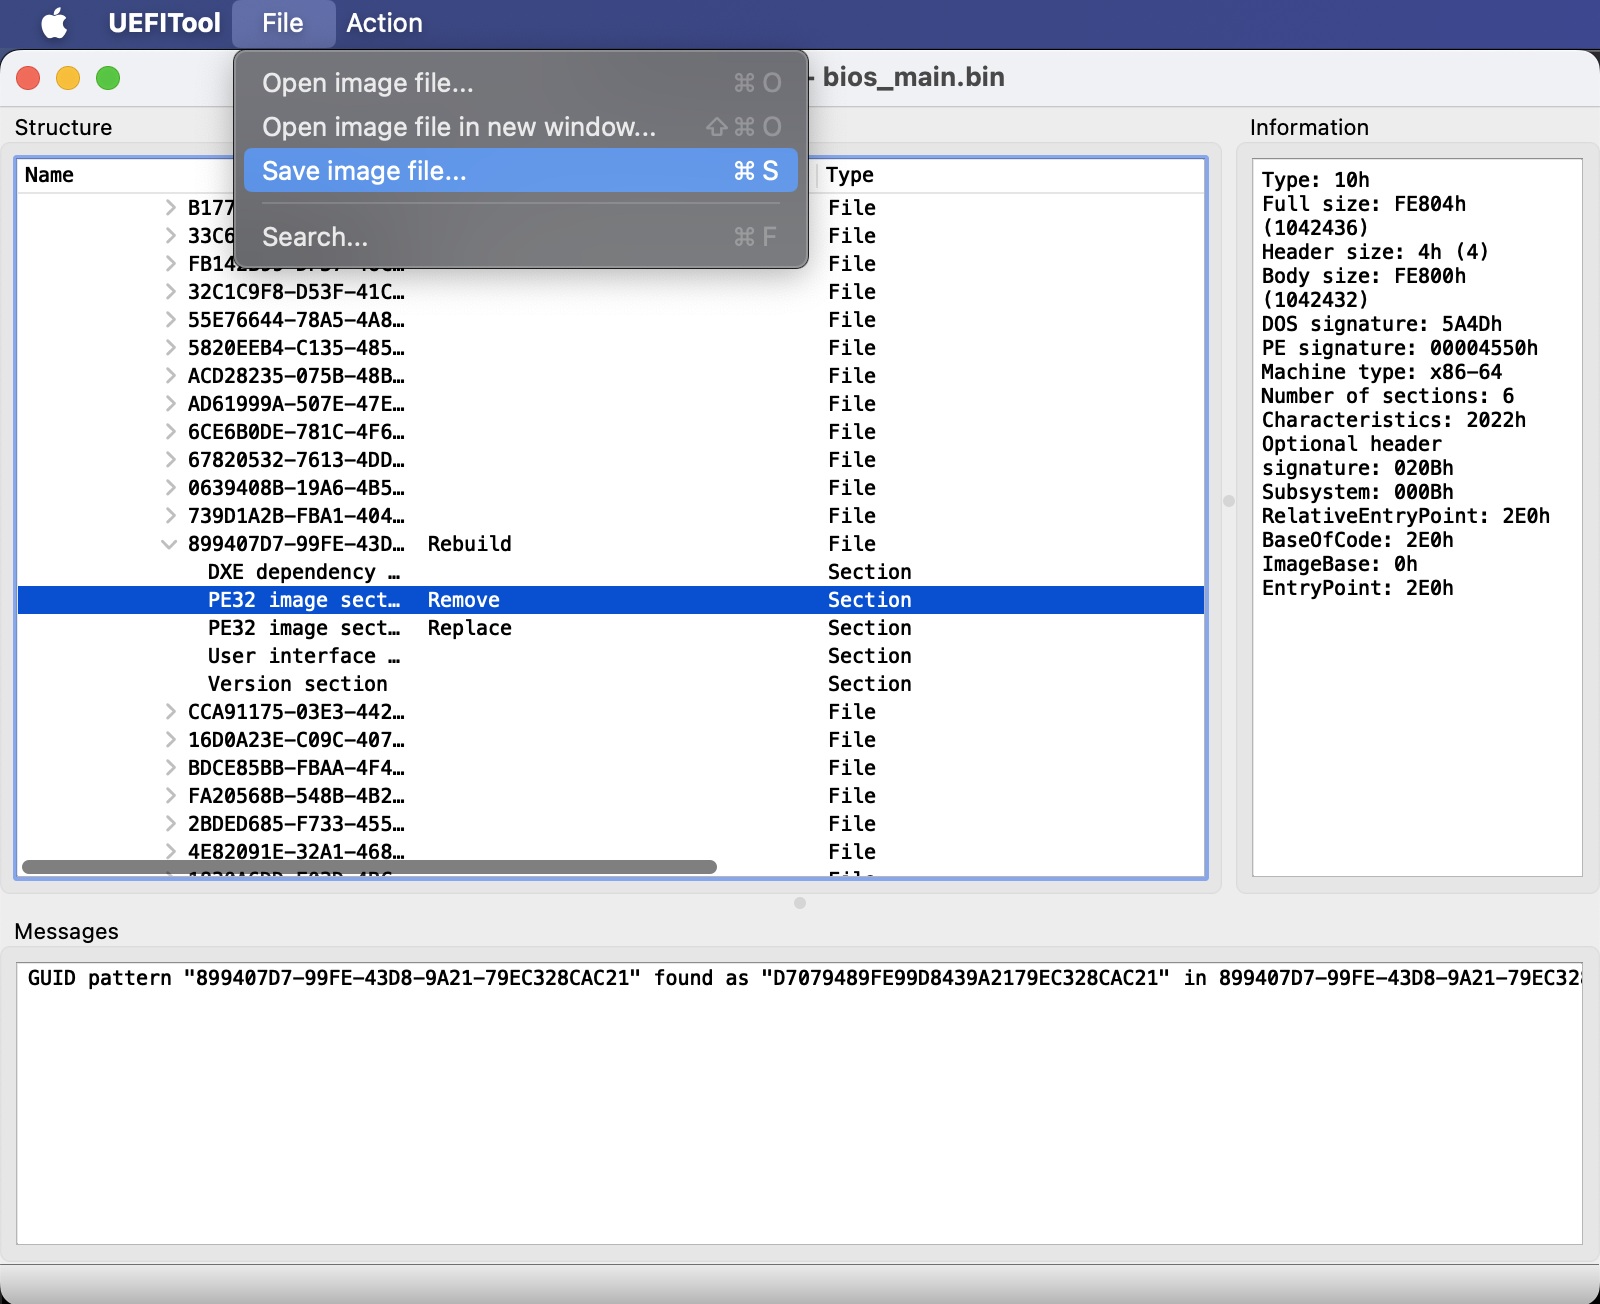Choose Search... from File menu
The height and width of the screenshot is (1304, 1600).
click(520, 237)
